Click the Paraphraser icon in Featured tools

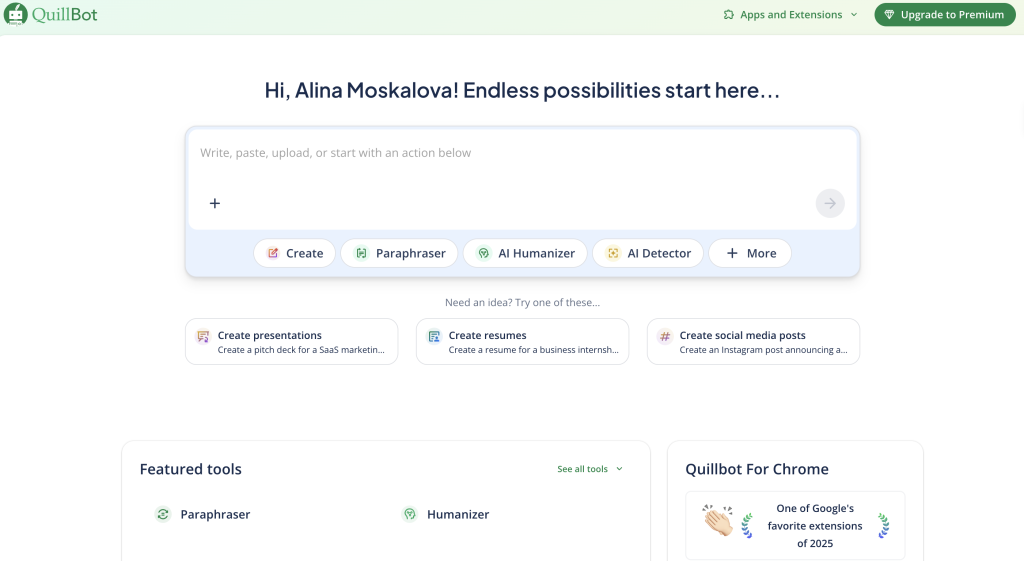coord(163,514)
